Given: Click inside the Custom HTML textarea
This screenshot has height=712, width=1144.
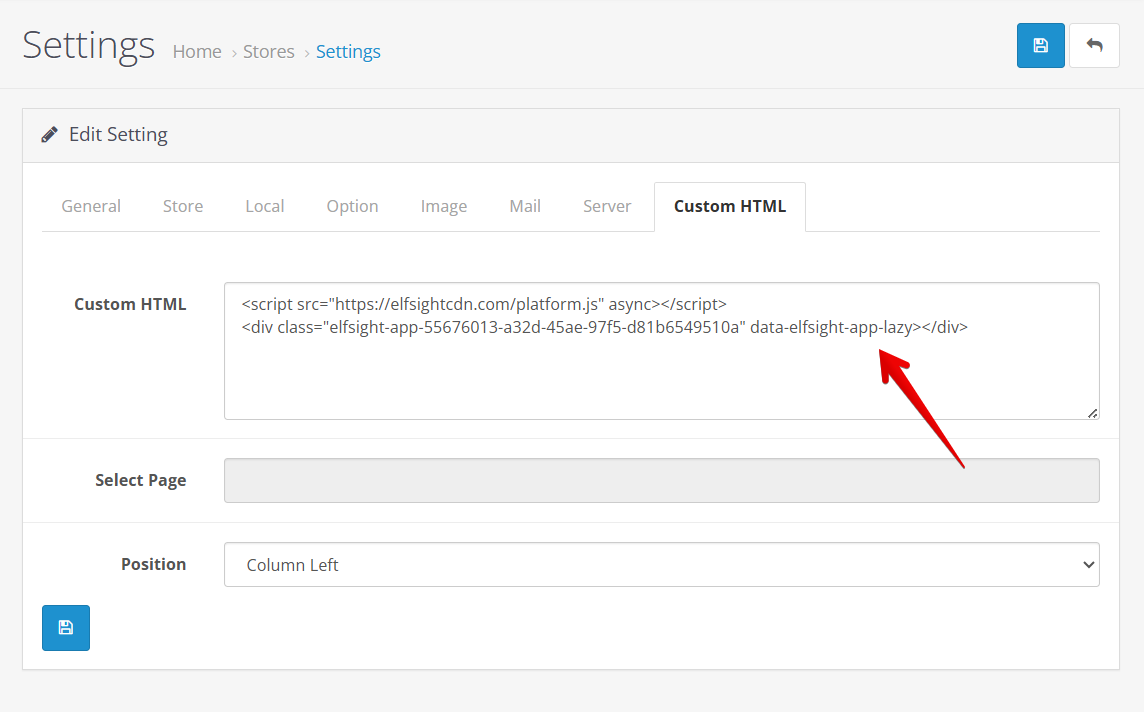Looking at the screenshot, I should point(662,351).
